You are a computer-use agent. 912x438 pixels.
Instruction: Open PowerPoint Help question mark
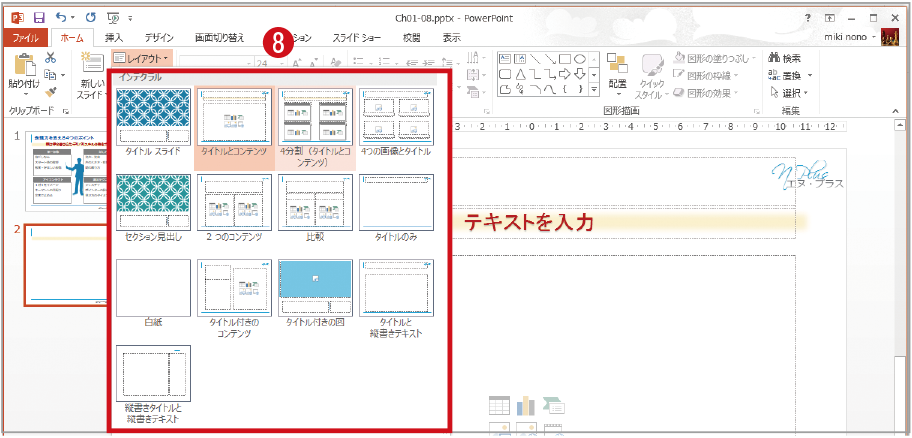pyautogui.click(x=808, y=18)
